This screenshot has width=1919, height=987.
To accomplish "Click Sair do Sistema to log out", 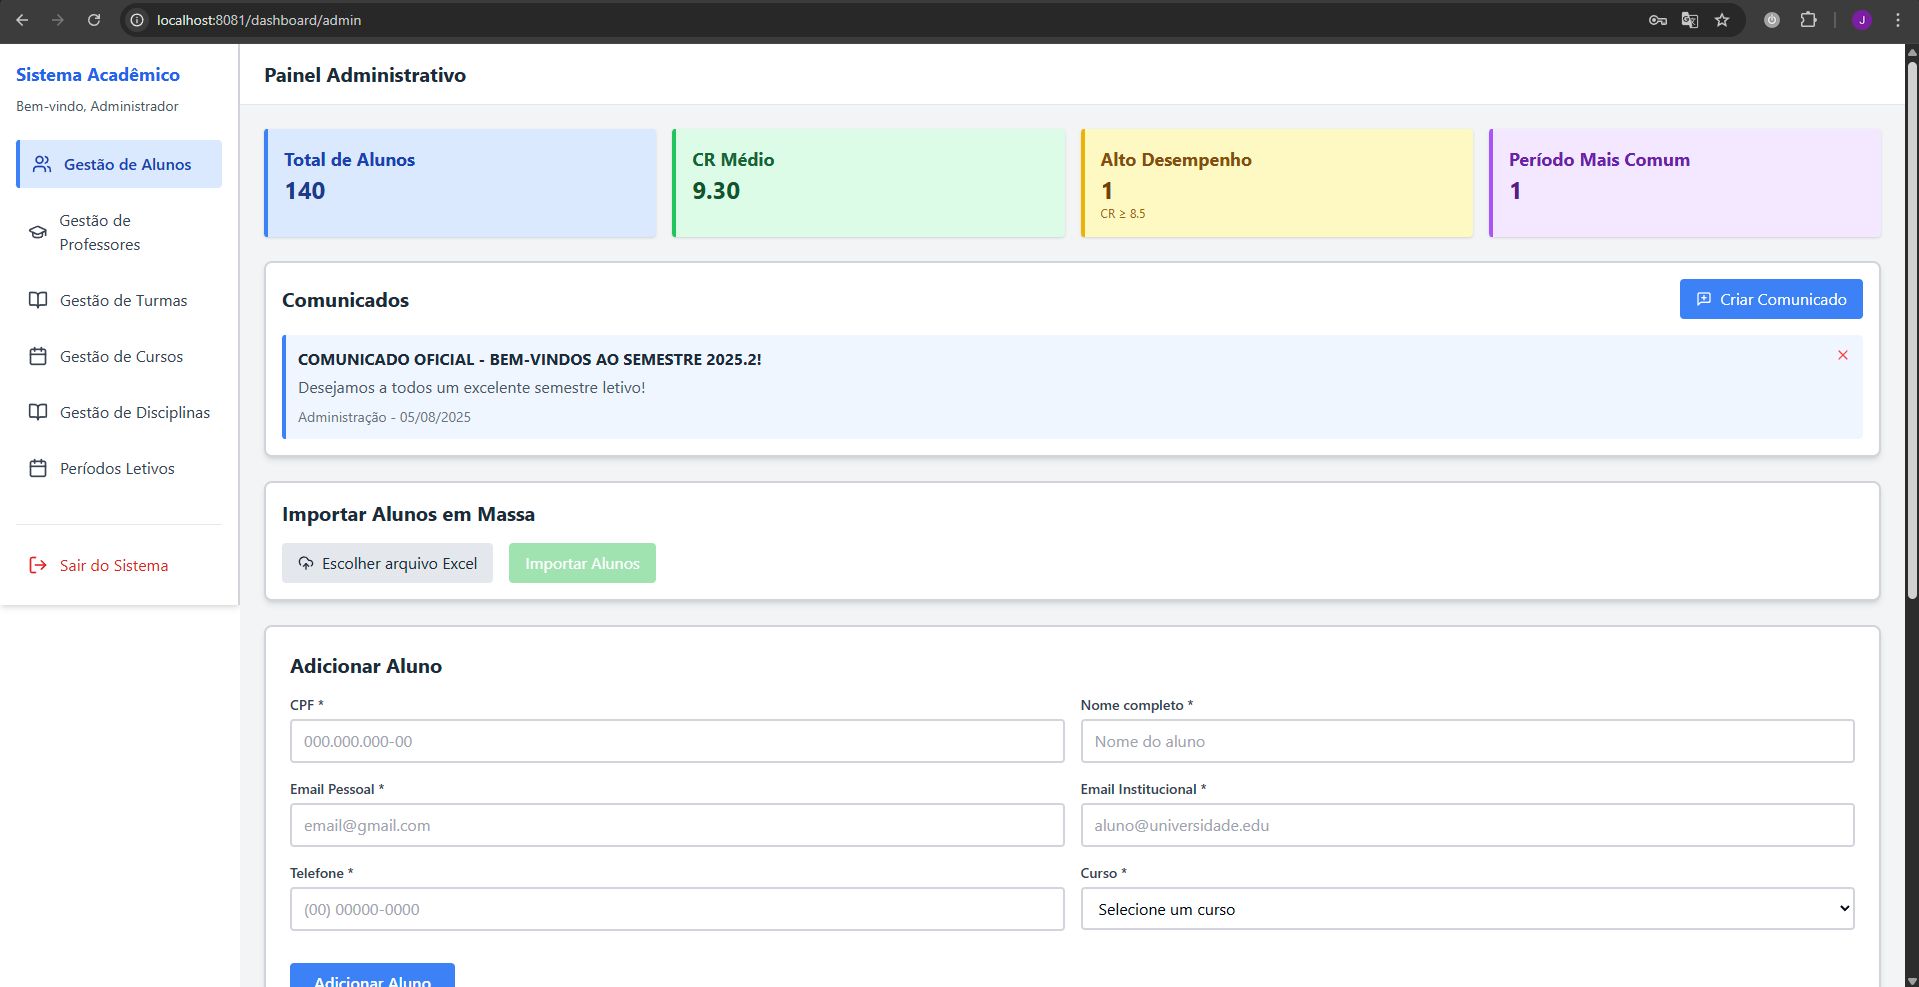I will coord(119,565).
